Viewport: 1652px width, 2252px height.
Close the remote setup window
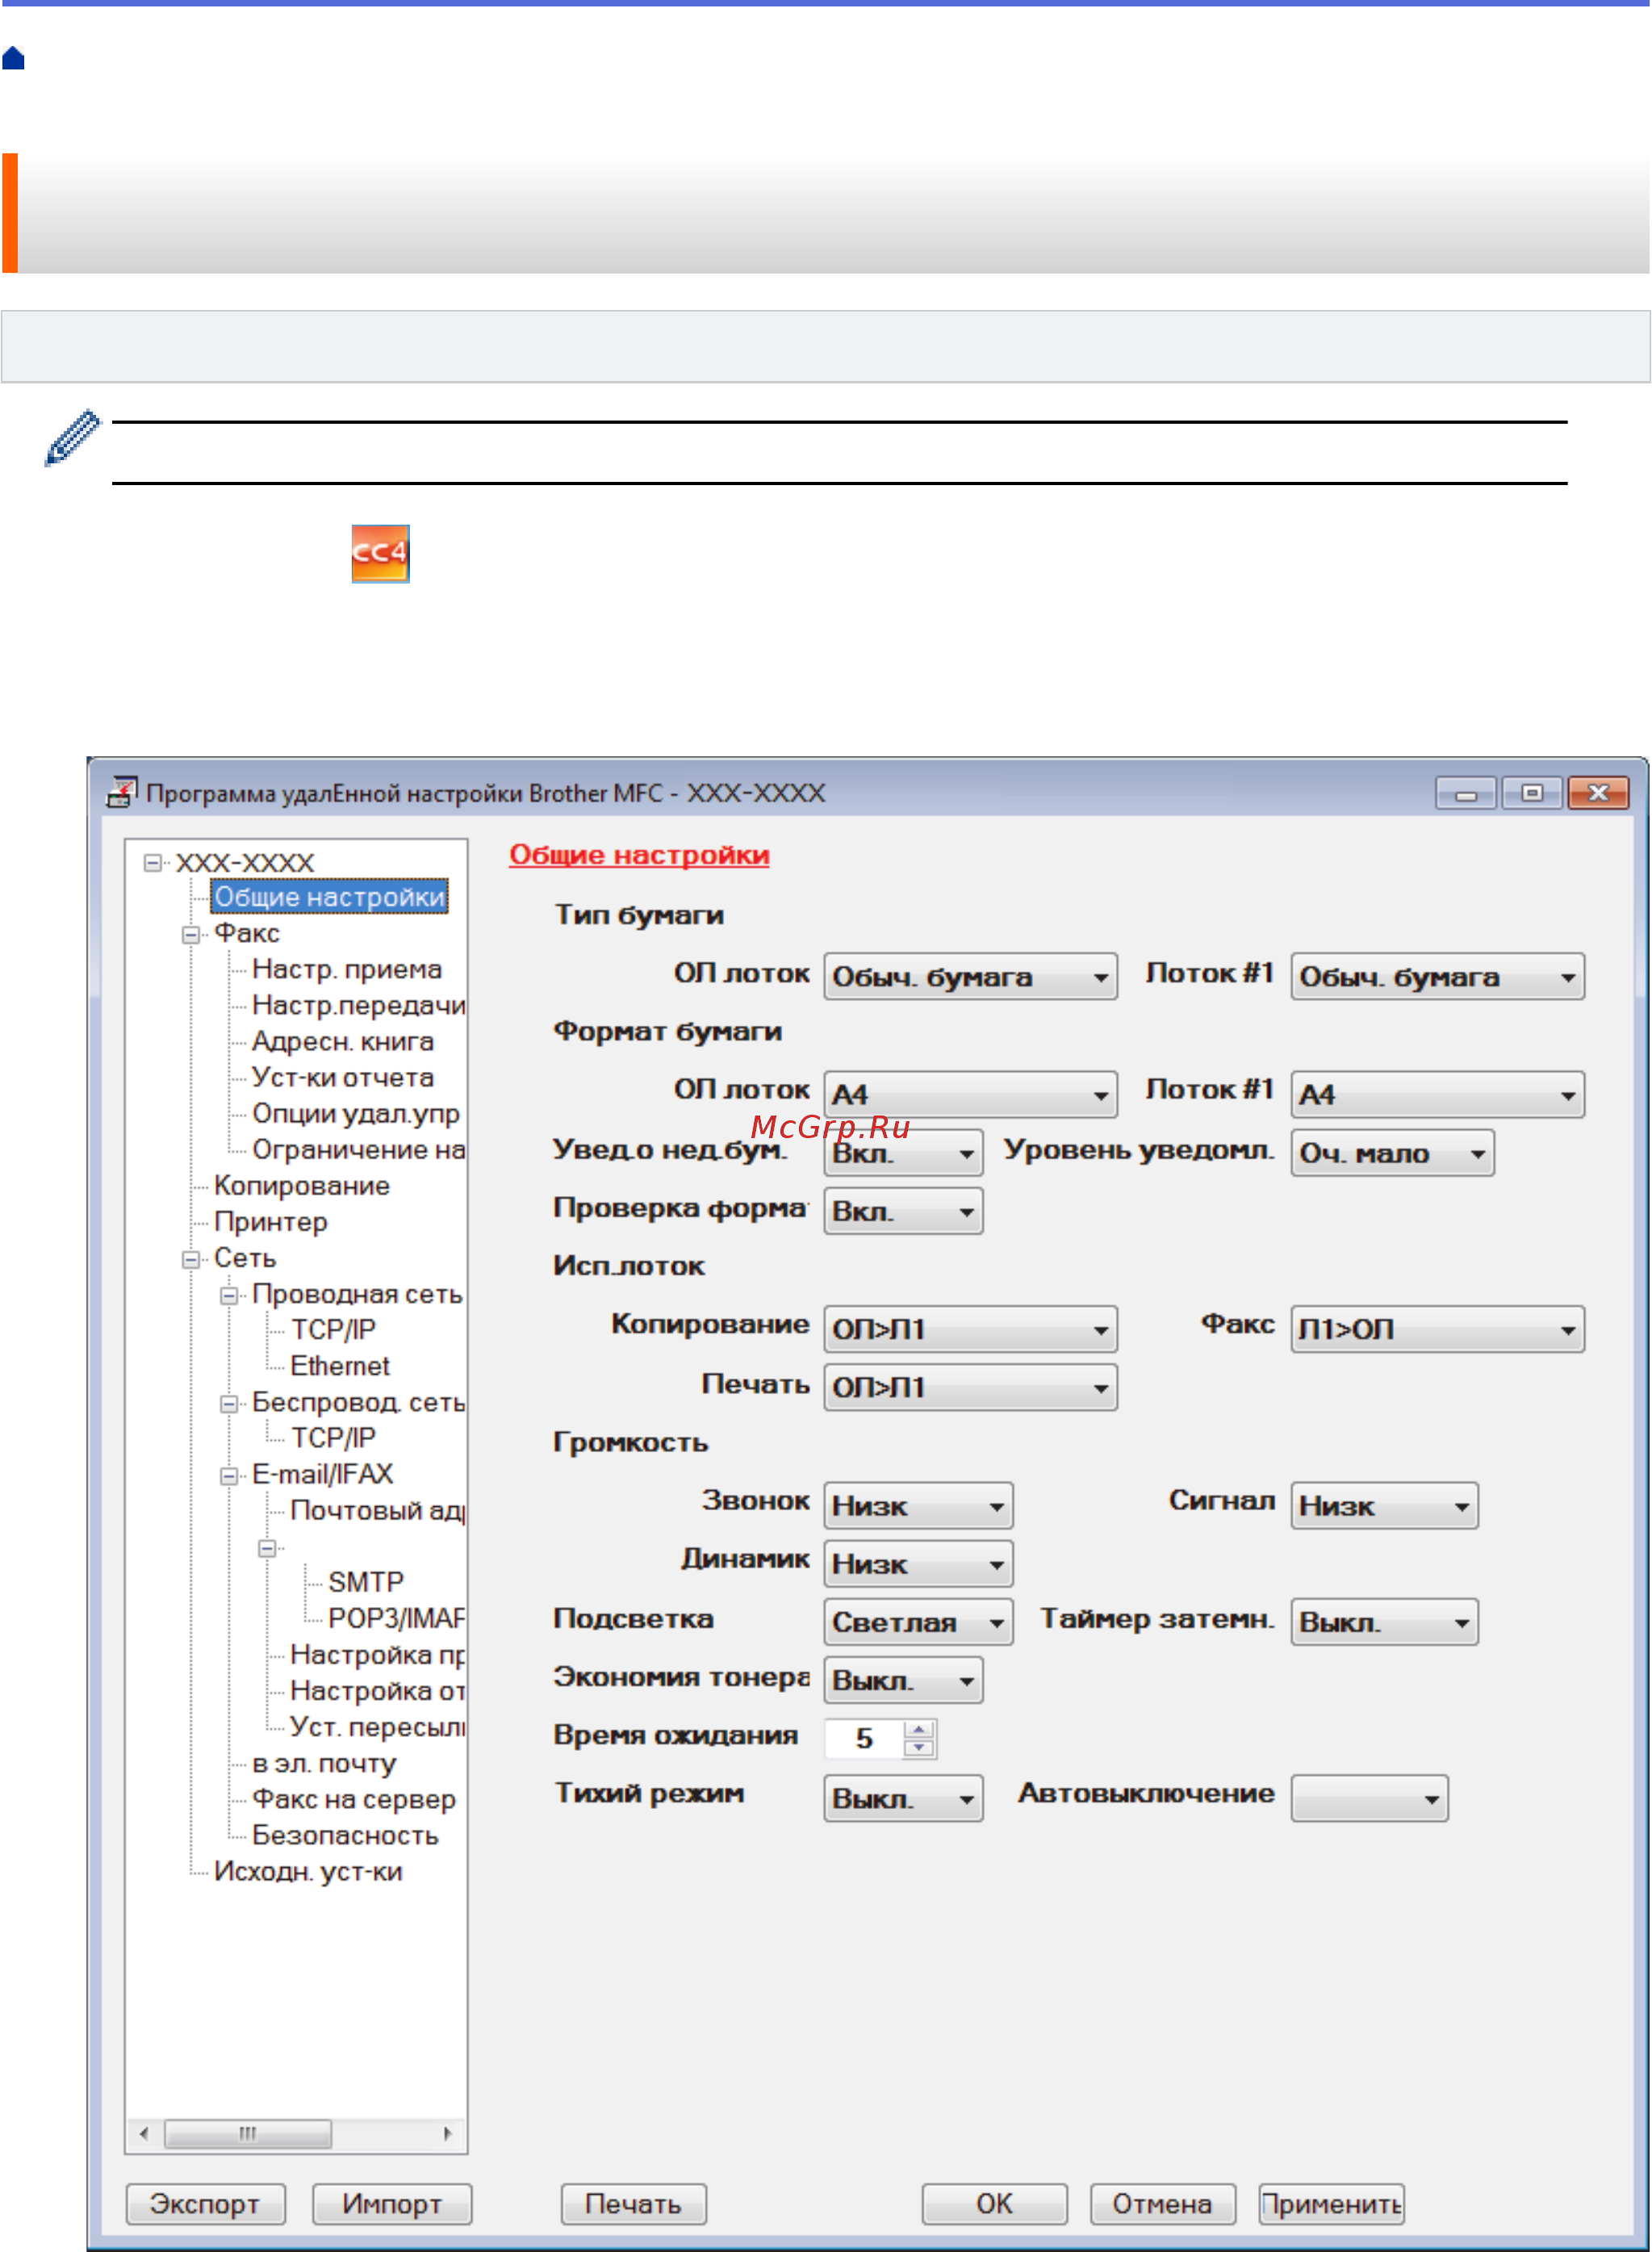(1598, 793)
